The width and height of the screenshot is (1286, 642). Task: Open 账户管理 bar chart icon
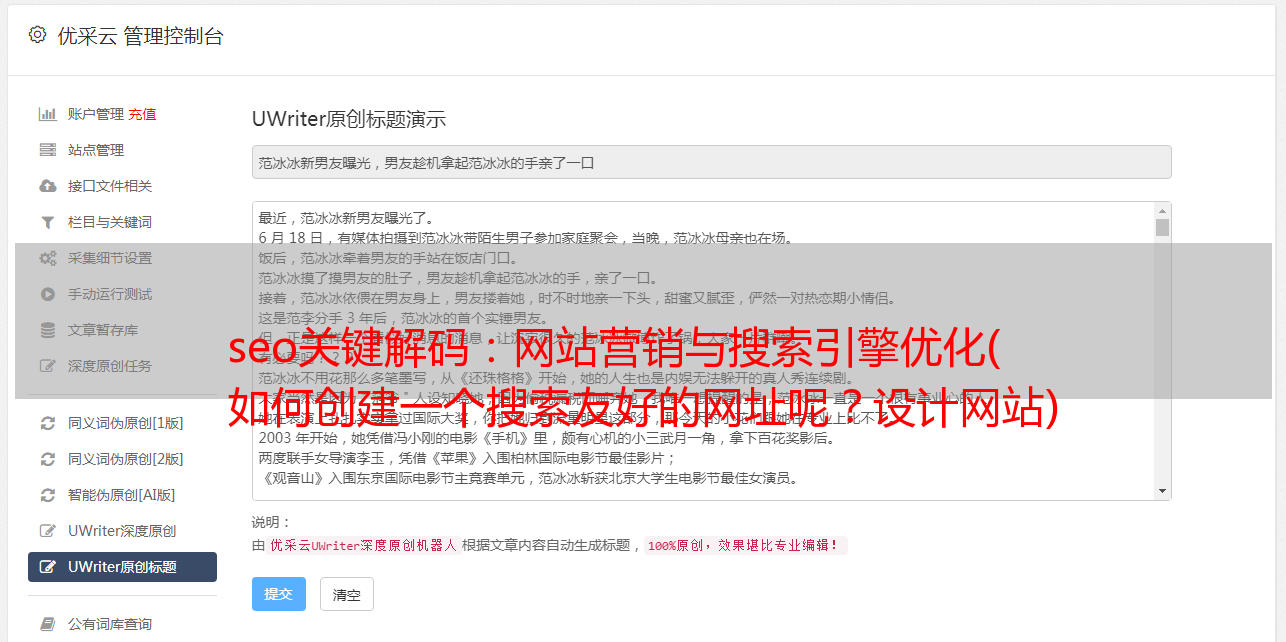click(x=47, y=114)
